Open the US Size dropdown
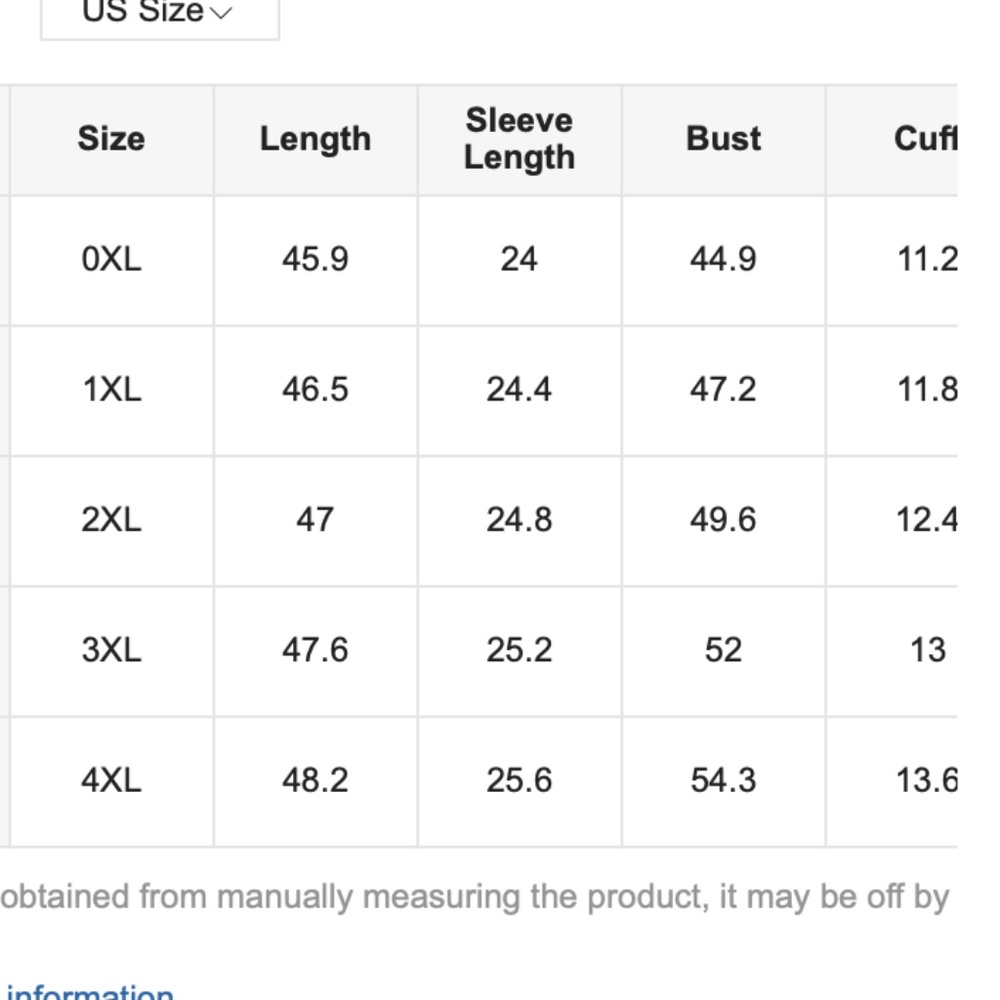 158,14
